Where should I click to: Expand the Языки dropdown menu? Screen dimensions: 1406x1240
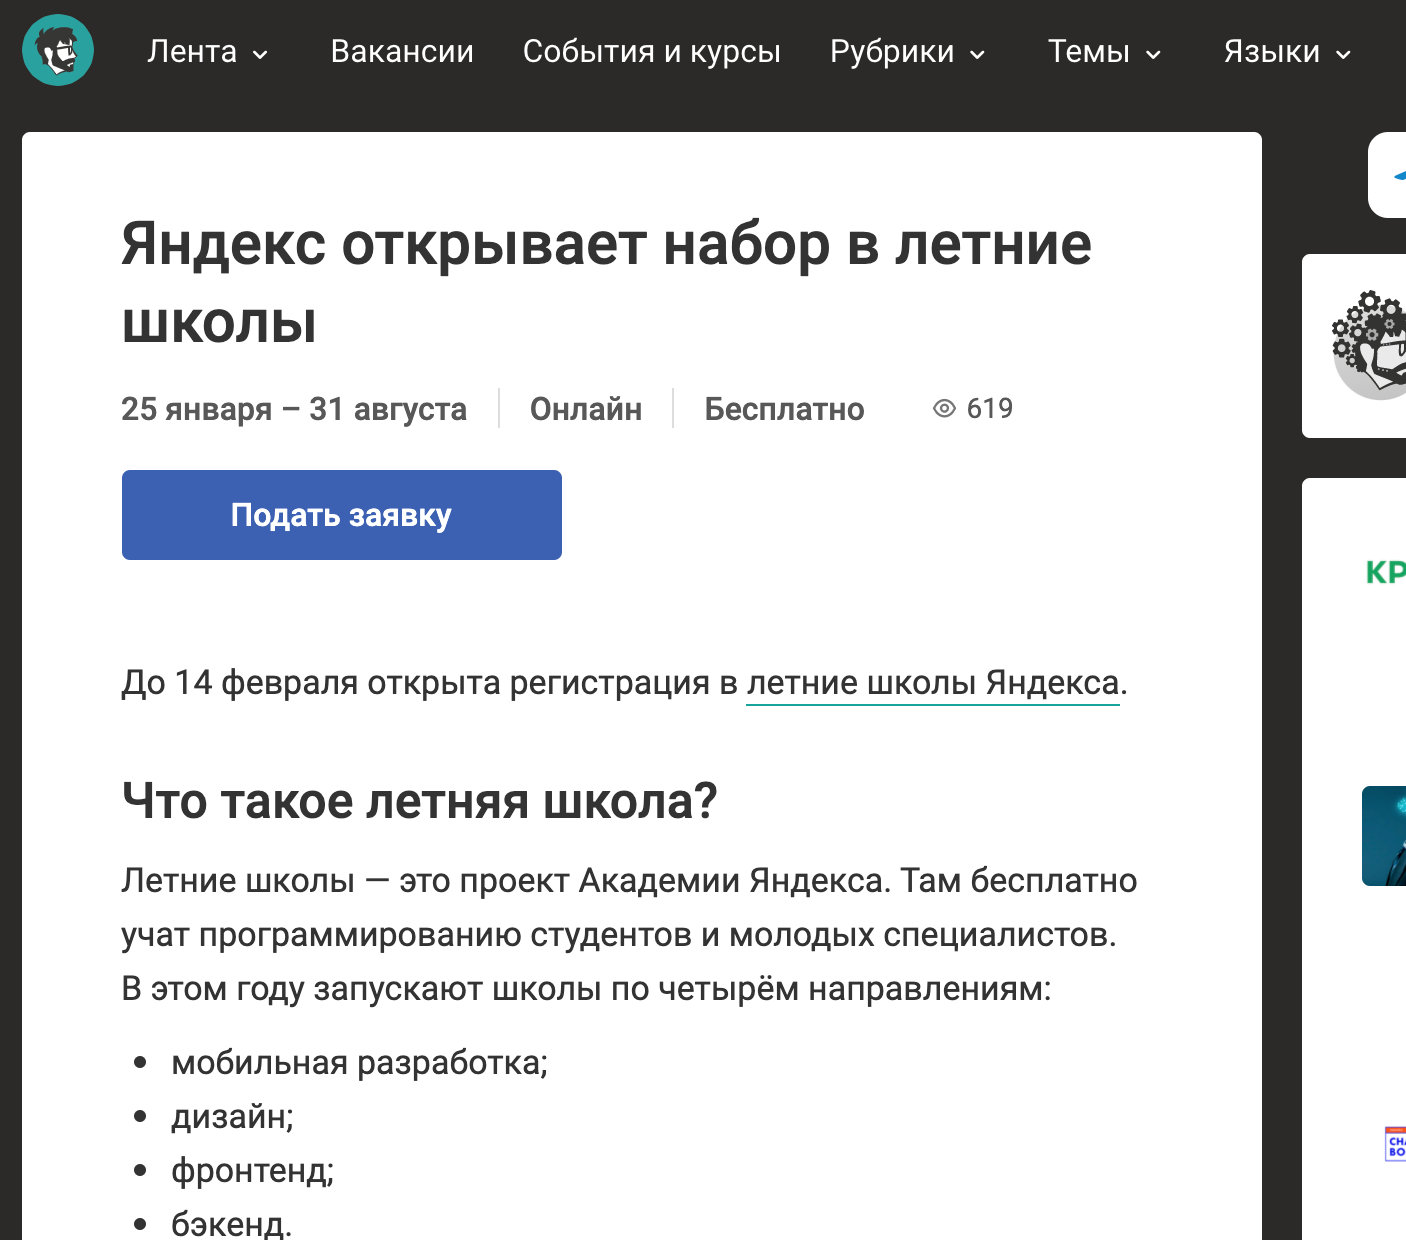coord(1288,51)
